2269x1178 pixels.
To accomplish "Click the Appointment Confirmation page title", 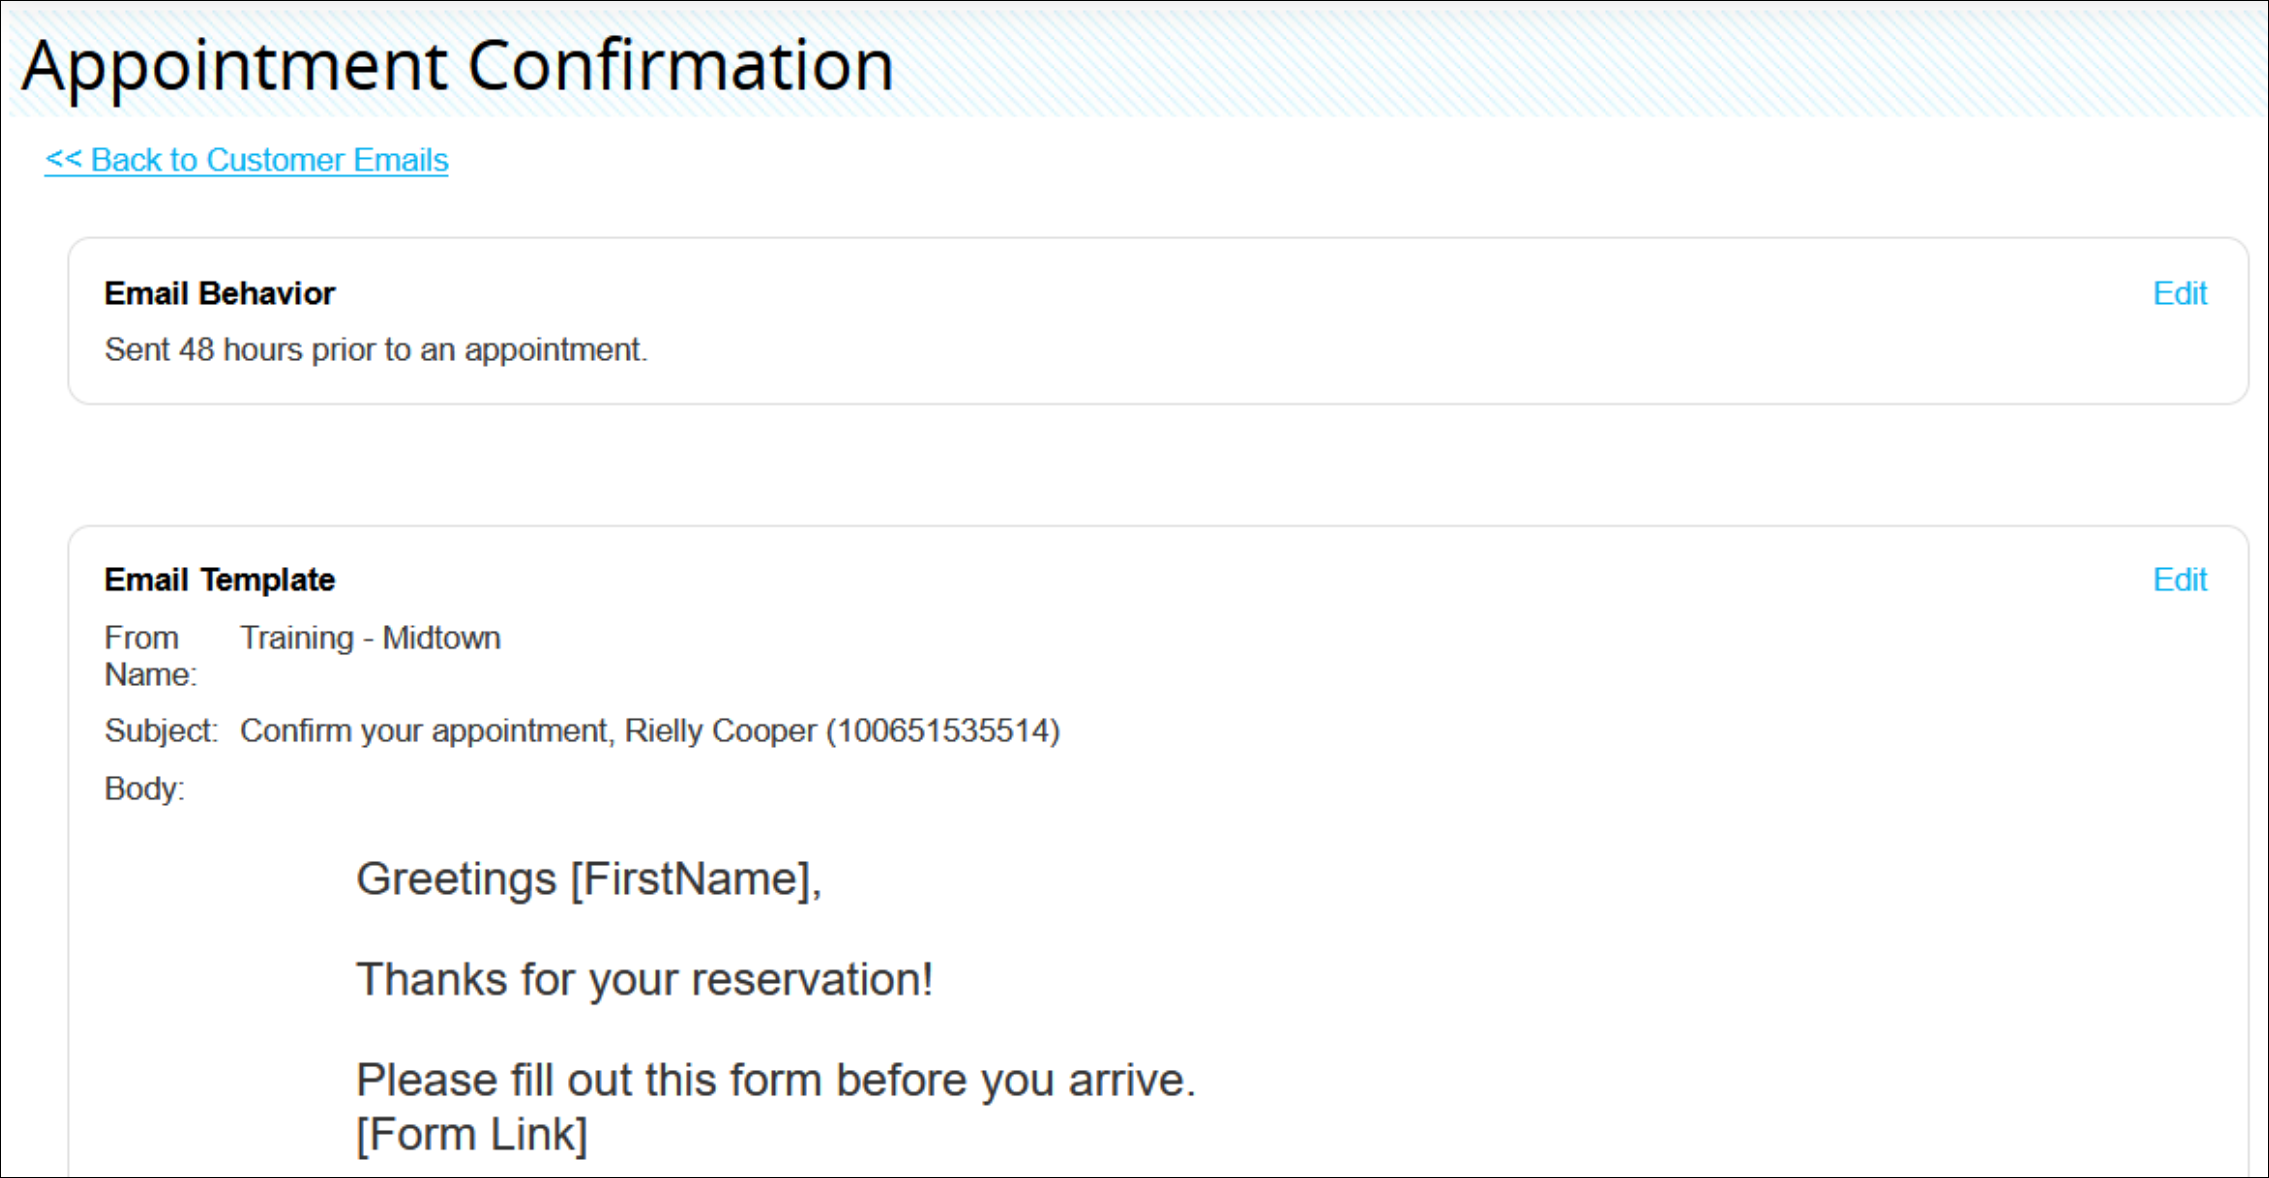I will coord(457,66).
